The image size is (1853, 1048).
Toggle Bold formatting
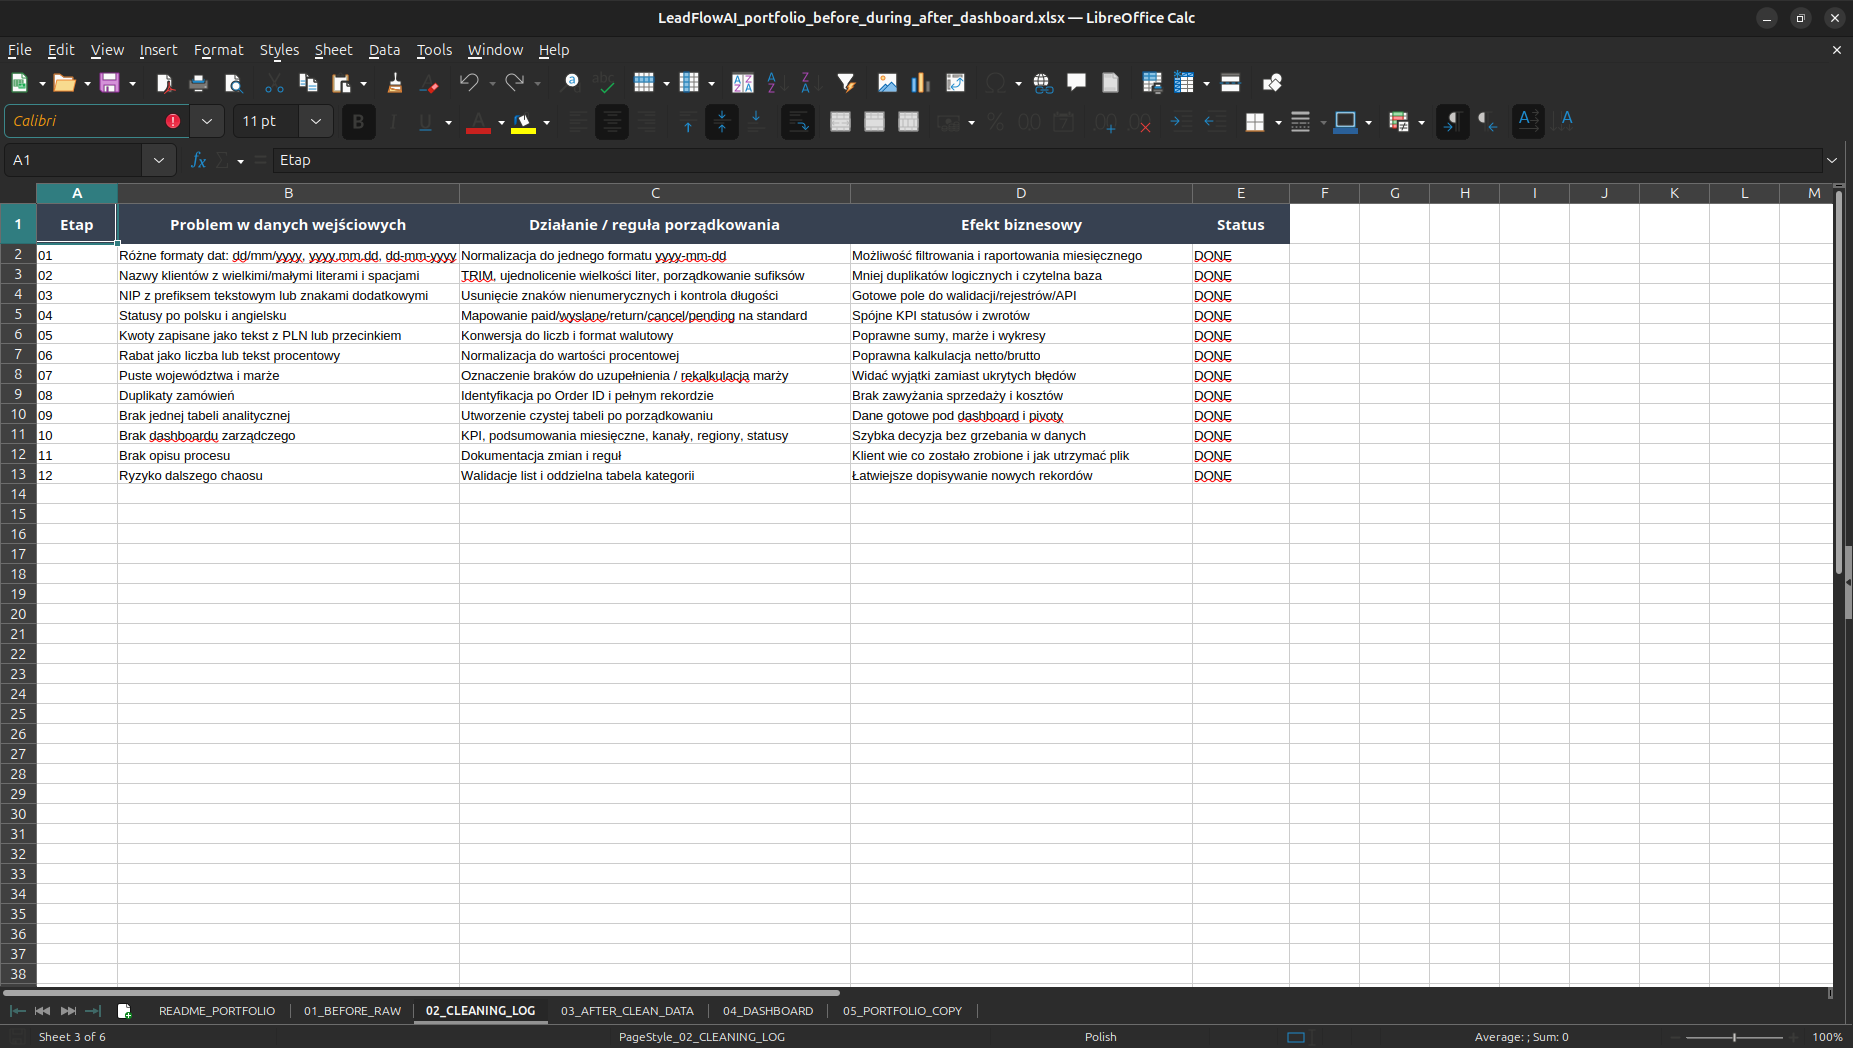pos(359,122)
